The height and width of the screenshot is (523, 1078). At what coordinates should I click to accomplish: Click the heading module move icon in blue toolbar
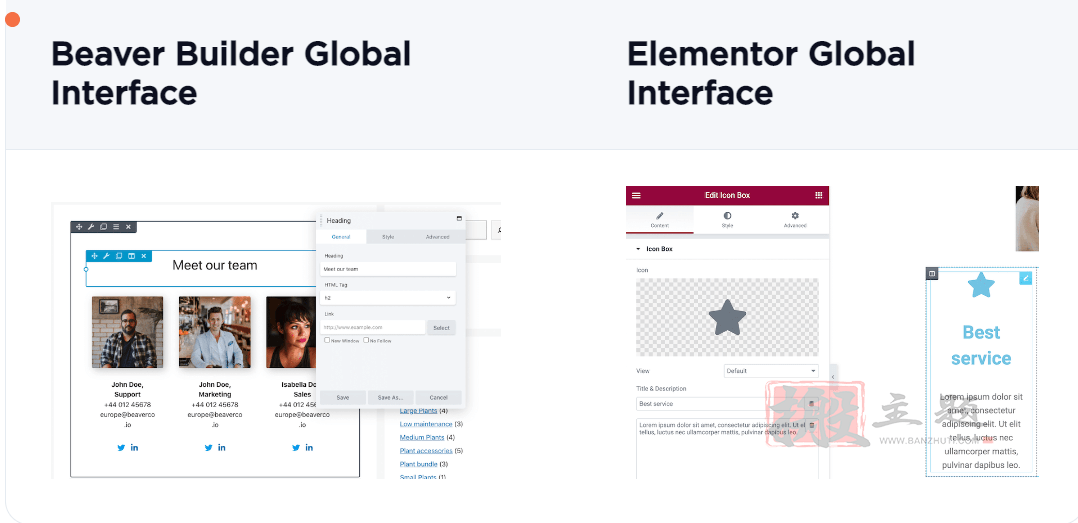pos(94,256)
